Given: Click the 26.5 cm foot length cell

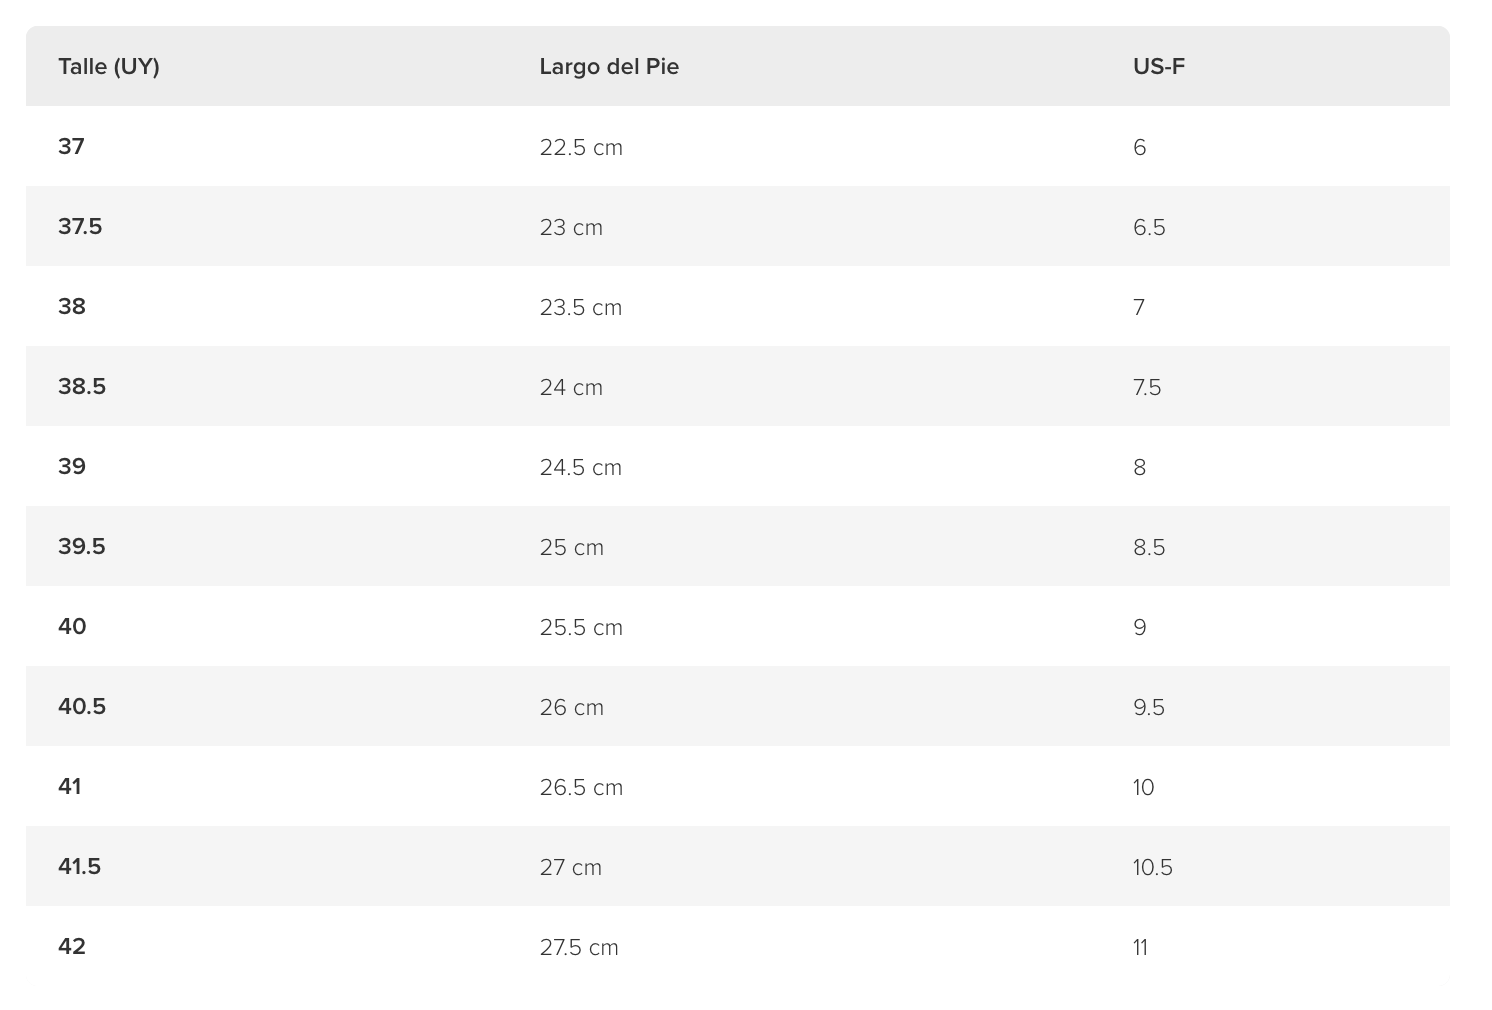Looking at the screenshot, I should pyautogui.click(x=581, y=788).
